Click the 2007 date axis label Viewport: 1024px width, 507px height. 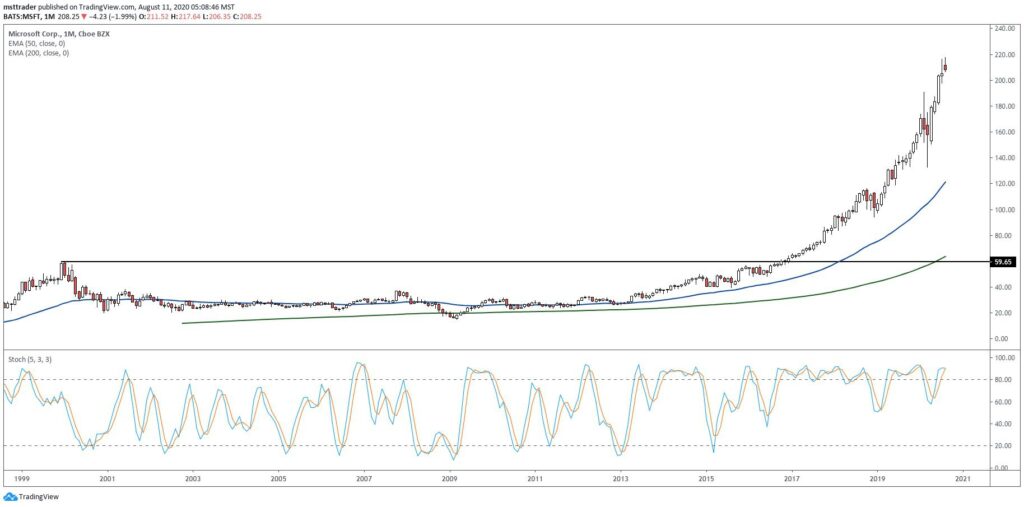pos(364,479)
